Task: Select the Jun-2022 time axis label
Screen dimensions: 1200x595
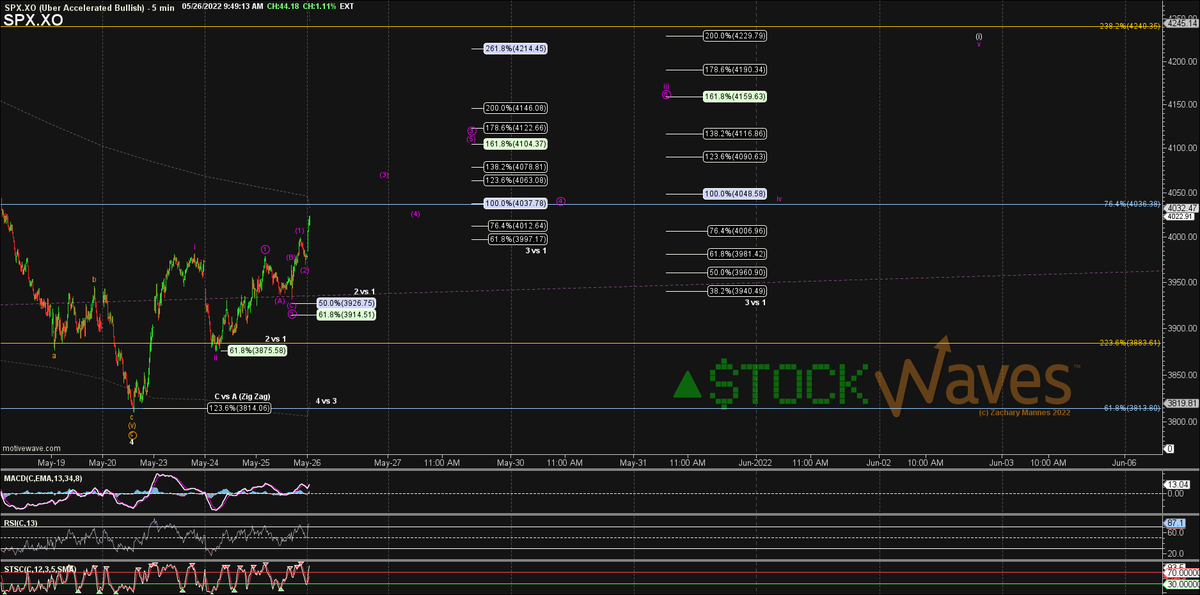Action: click(x=755, y=463)
